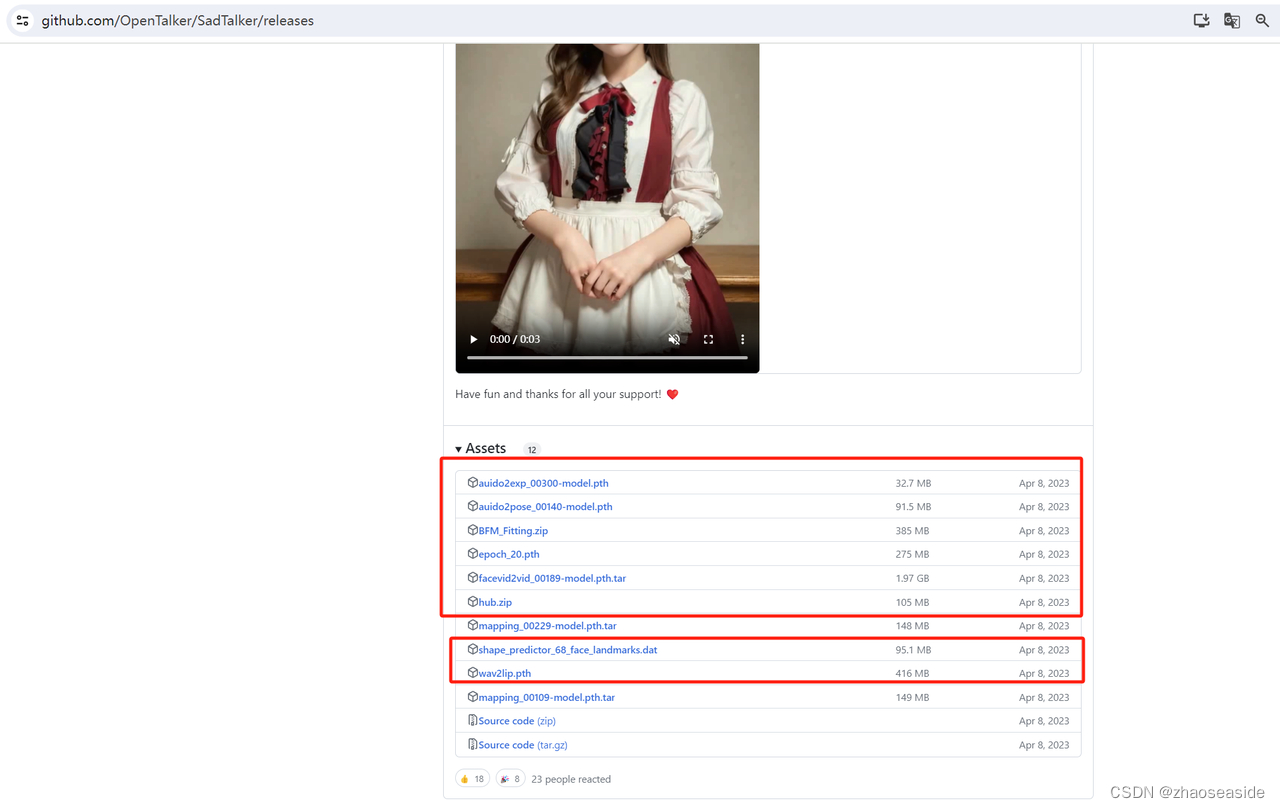The height and width of the screenshot is (808, 1280).
Task: Click the install app icon in address bar
Action: click(x=1201, y=20)
